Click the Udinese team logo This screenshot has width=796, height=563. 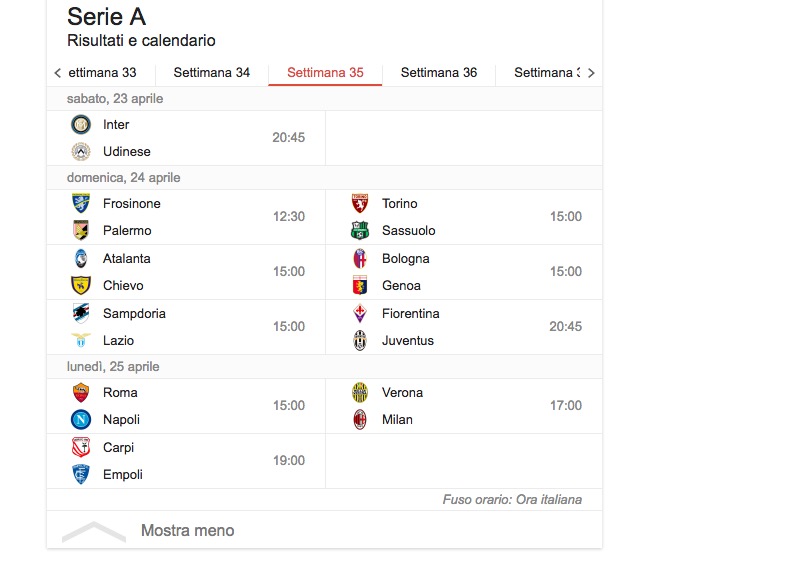(81, 152)
